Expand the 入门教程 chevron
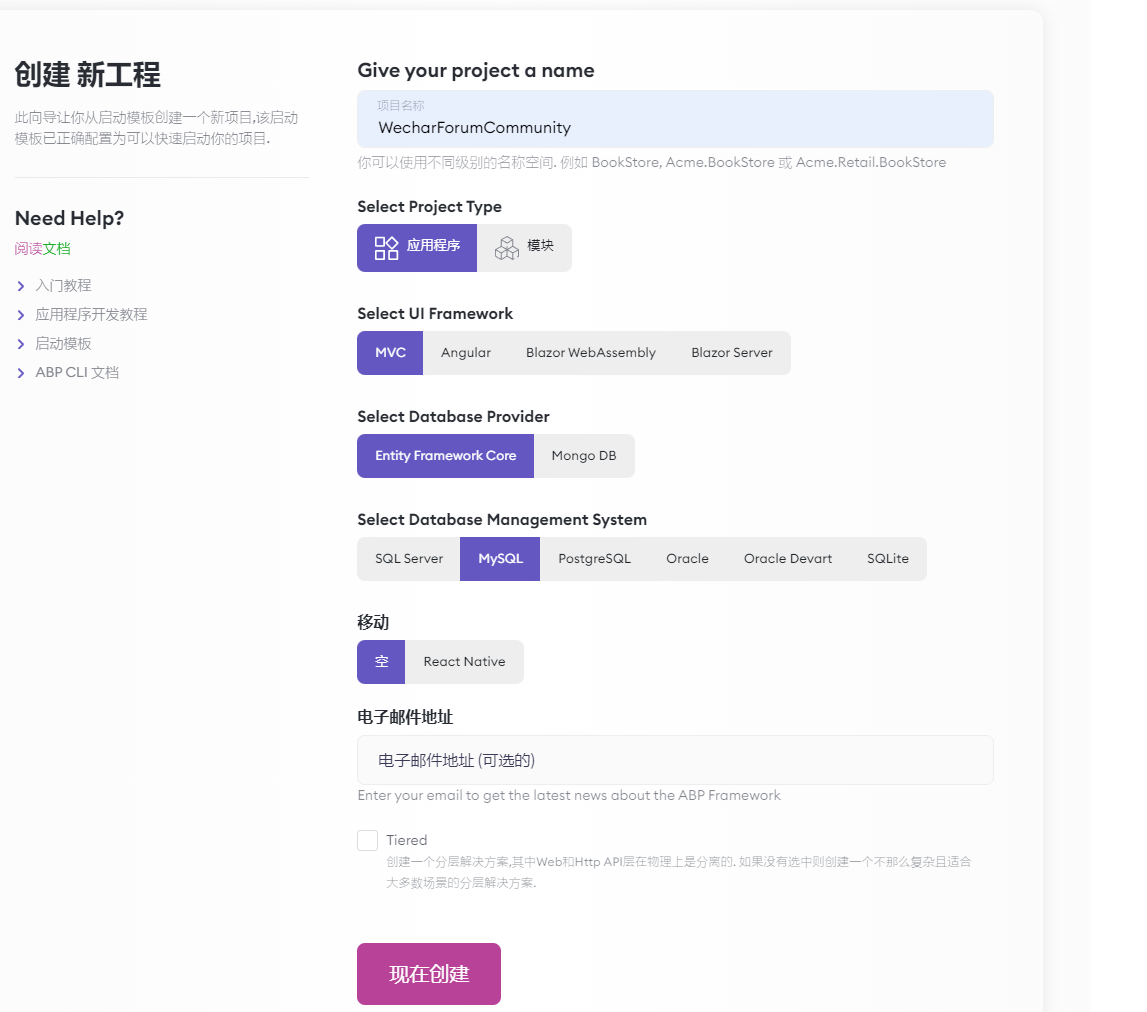The image size is (1147, 1012). tap(21, 286)
